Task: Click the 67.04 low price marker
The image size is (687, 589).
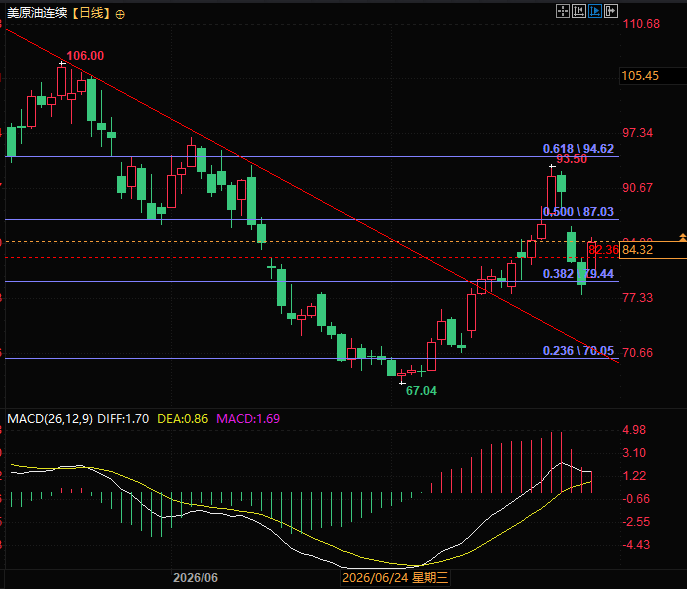Action: [x=421, y=390]
